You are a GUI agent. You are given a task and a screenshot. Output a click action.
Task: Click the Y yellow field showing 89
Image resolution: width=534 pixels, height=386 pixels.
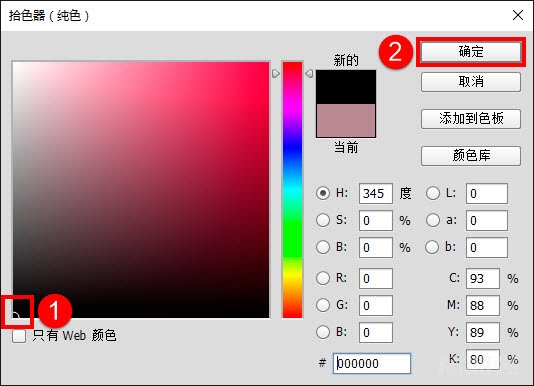[x=483, y=332]
